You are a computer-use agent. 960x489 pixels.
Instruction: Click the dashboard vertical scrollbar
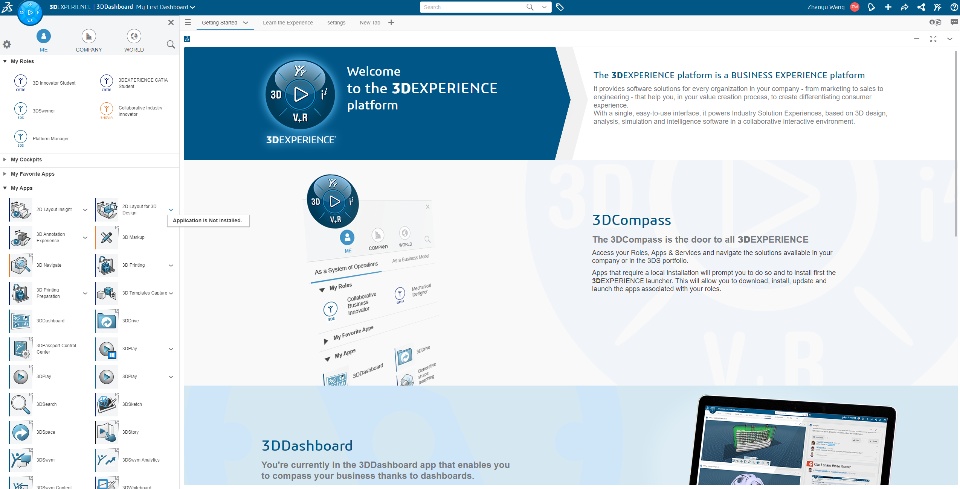(956, 142)
